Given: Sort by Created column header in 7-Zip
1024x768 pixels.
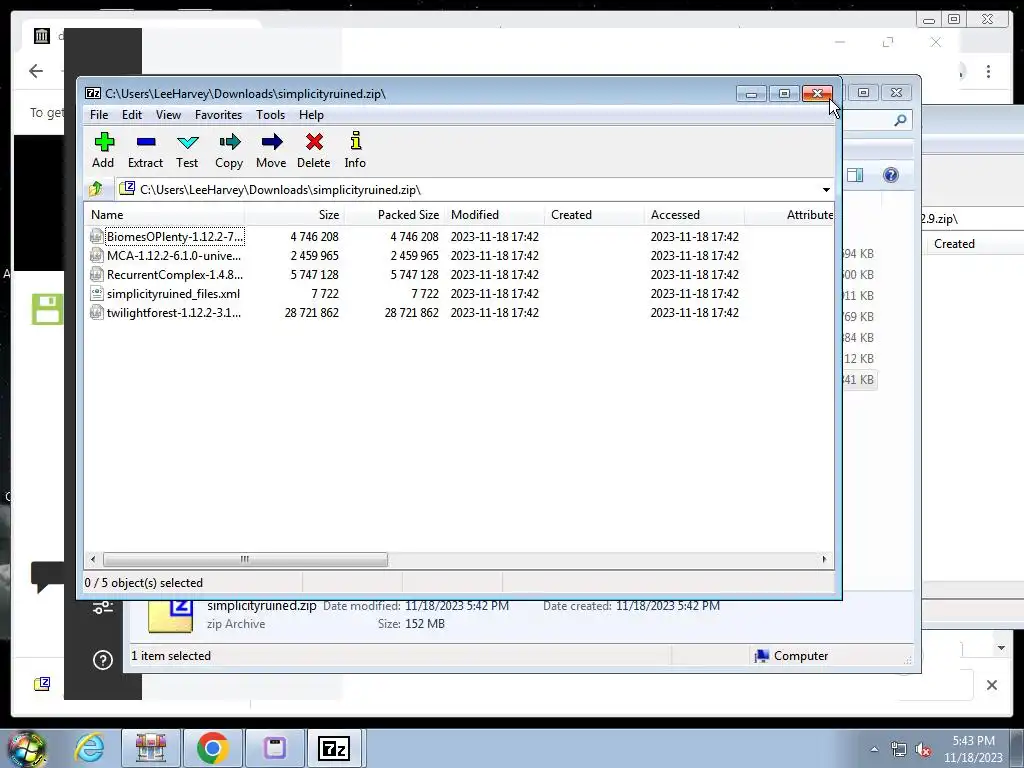Looking at the screenshot, I should [594, 215].
